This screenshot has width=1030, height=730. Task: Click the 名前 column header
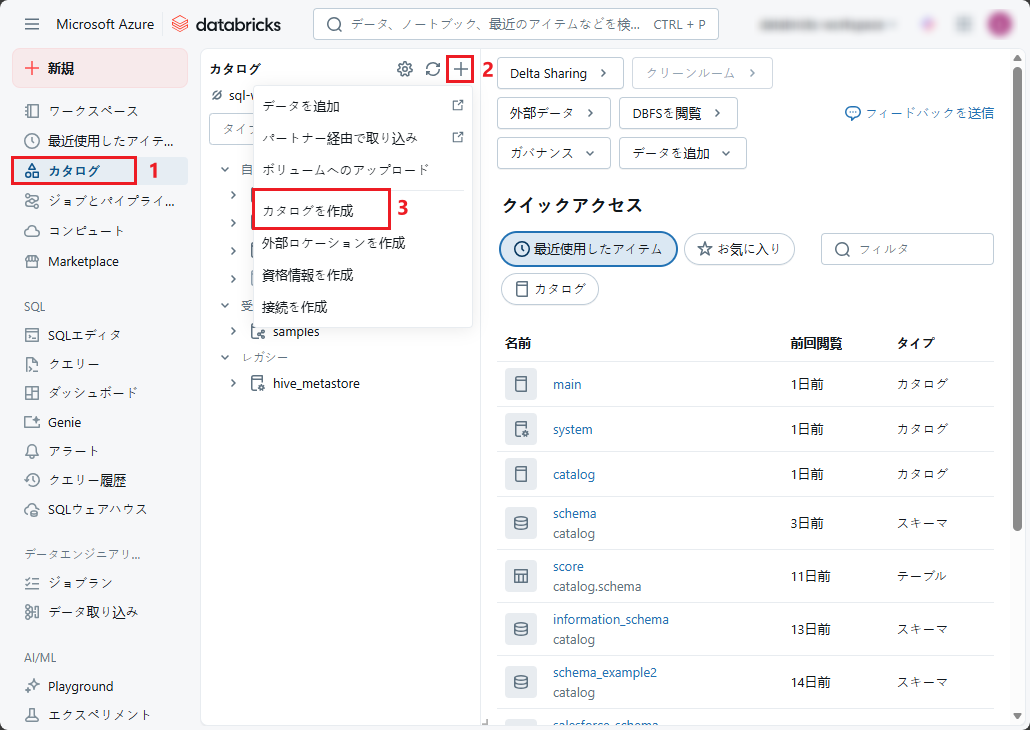click(x=518, y=343)
